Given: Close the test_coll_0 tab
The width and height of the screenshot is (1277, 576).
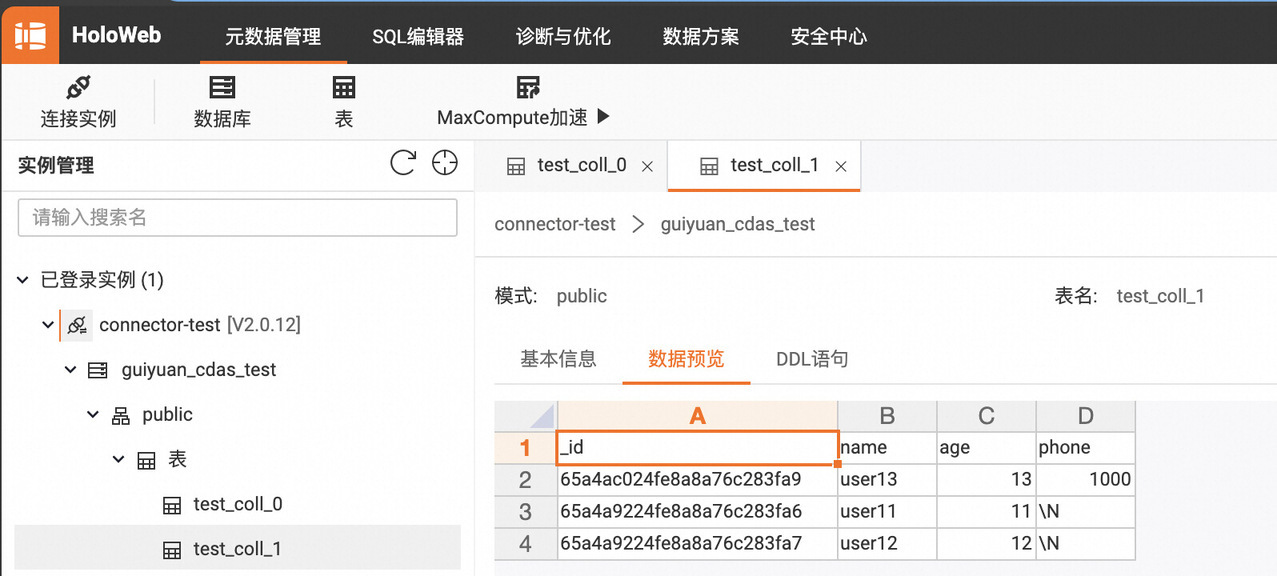Looking at the screenshot, I should click(647, 167).
